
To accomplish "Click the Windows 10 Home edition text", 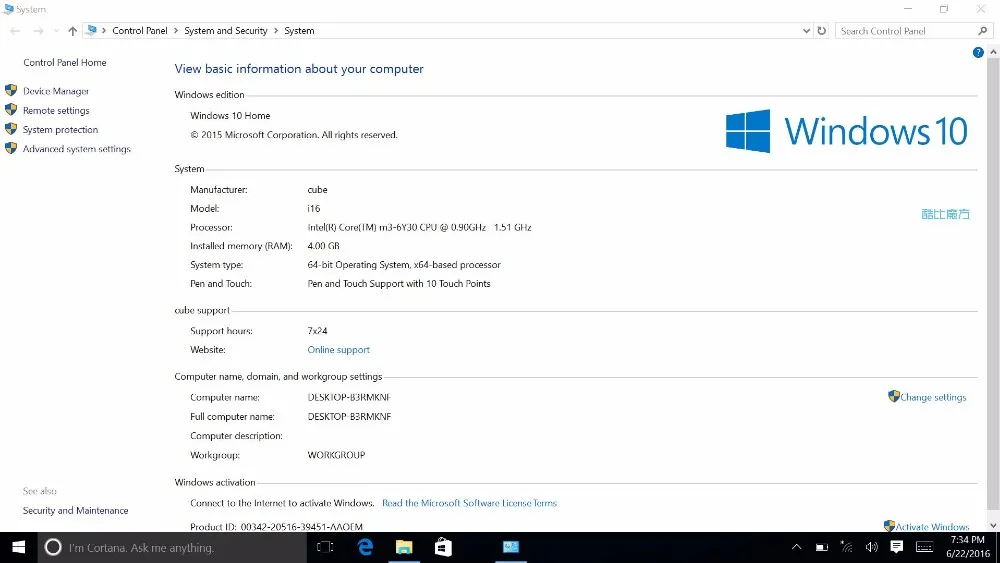I will tap(230, 115).
